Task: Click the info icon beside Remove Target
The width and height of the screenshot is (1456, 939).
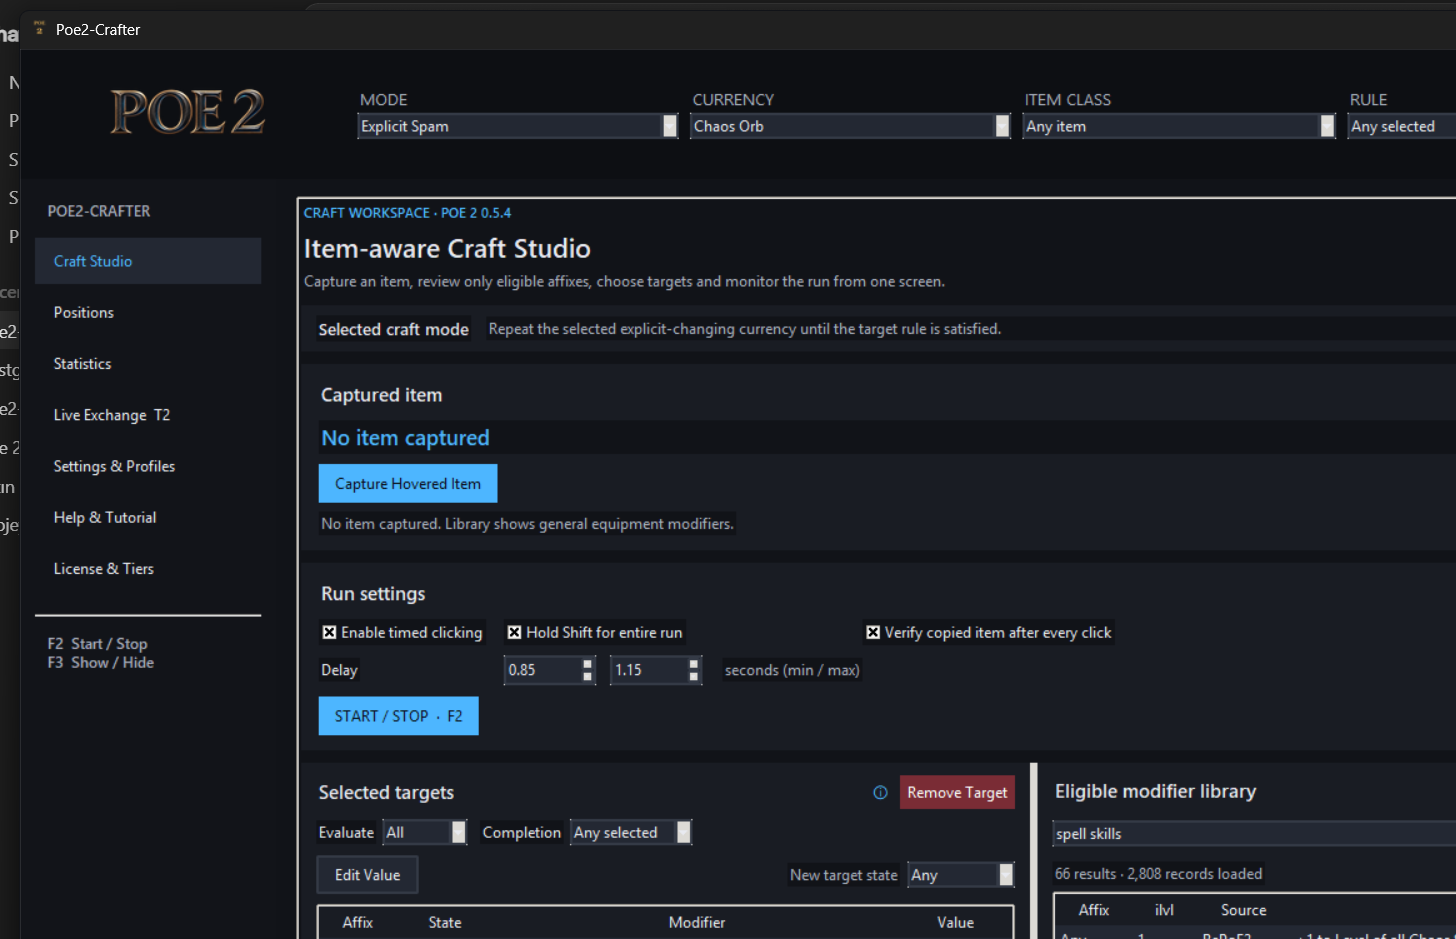Action: pos(880,793)
